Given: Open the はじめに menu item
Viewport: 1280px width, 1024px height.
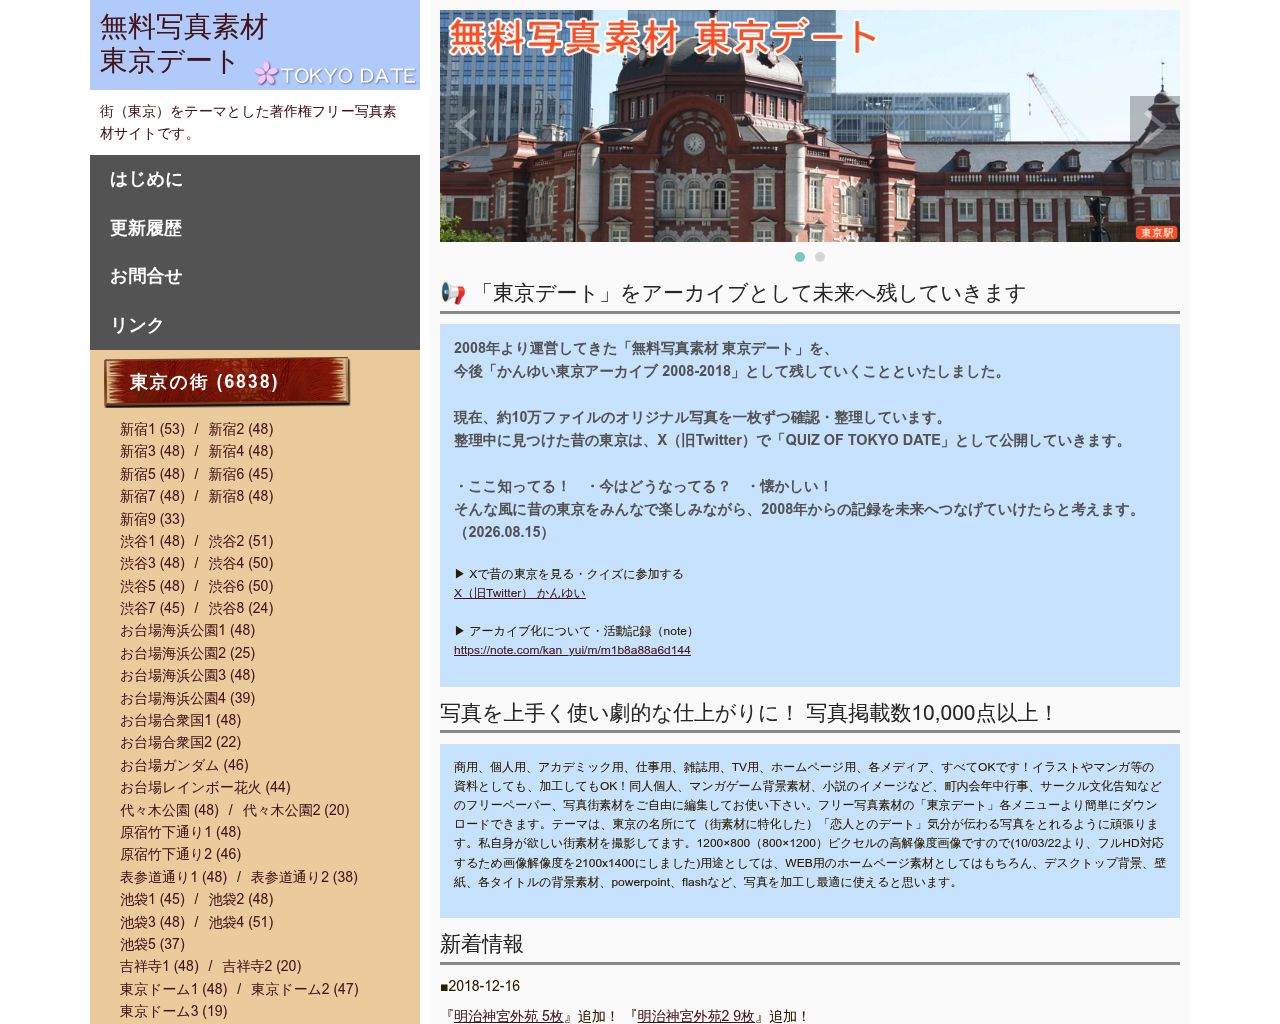Looking at the screenshot, I should 255,179.
